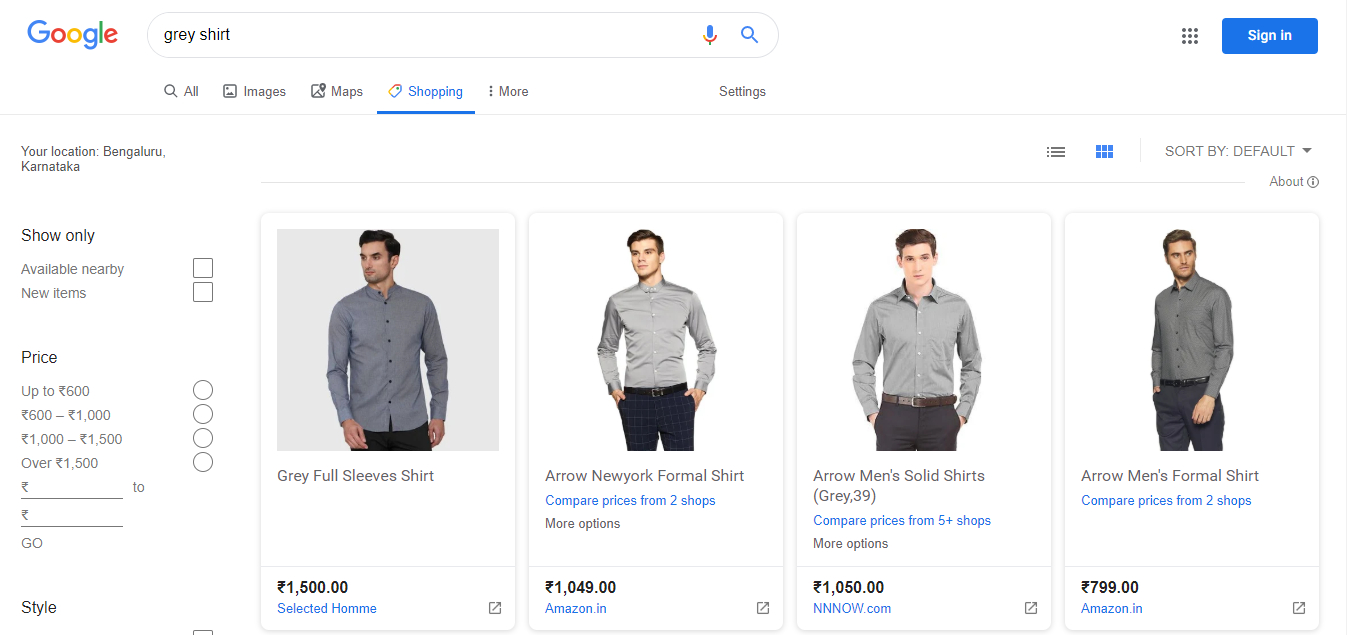Expand More options under Arrow Newyork shirt
The height and width of the screenshot is (635, 1347).
(x=582, y=523)
